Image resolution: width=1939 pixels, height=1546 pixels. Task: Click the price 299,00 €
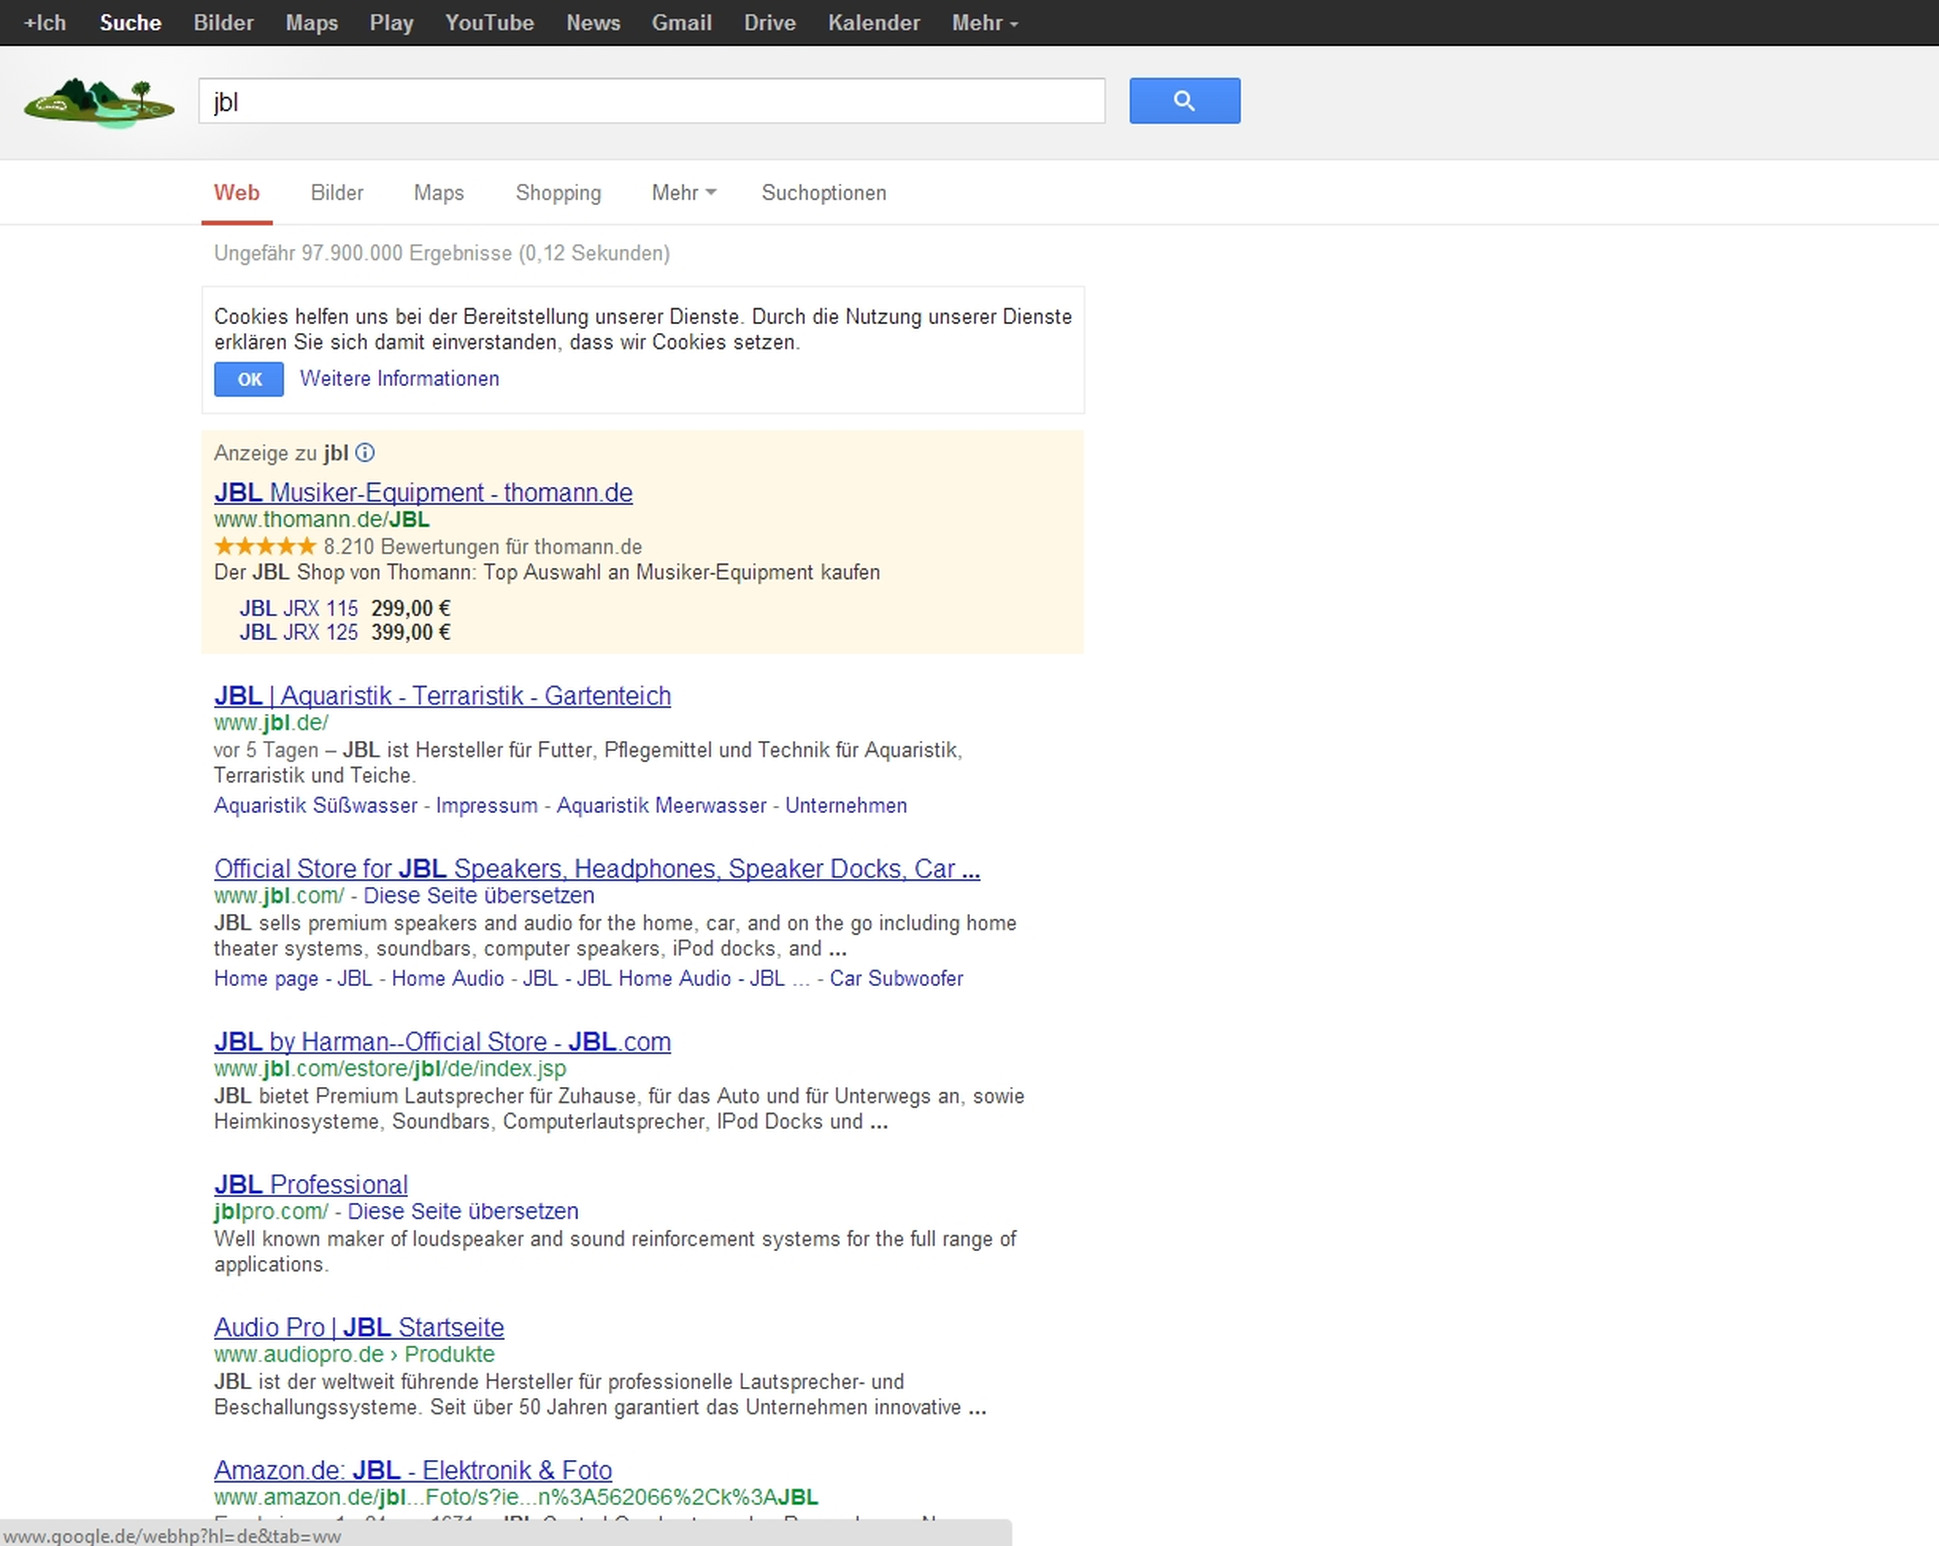click(x=410, y=608)
